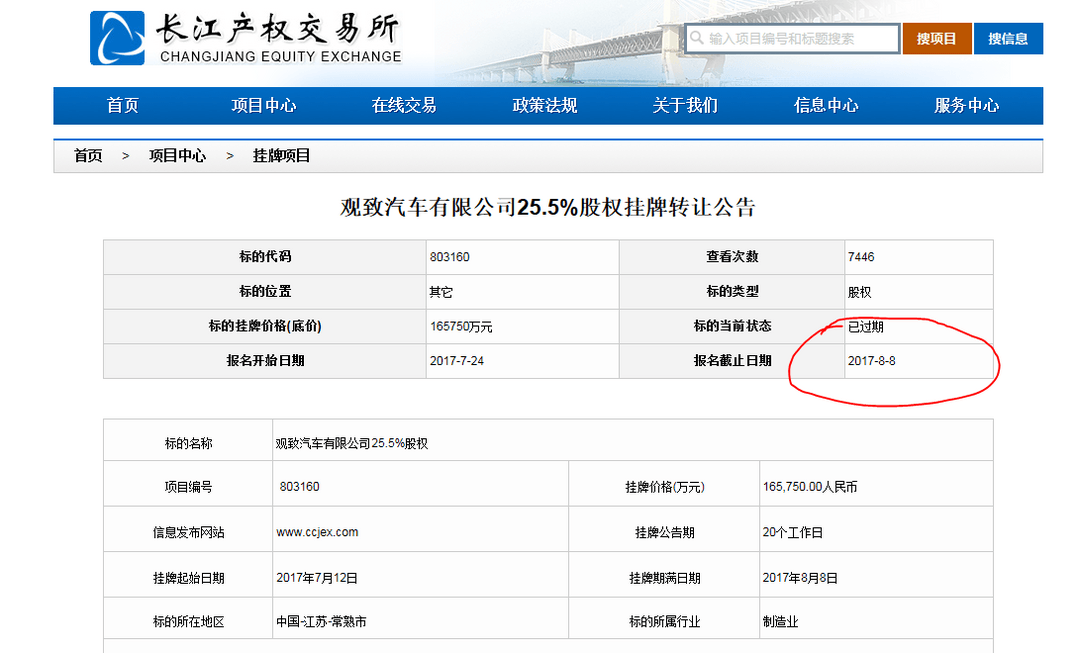Viewport: 1080px width, 653px height.
Task: Open the 首页 navigation menu item
Action: [x=123, y=105]
